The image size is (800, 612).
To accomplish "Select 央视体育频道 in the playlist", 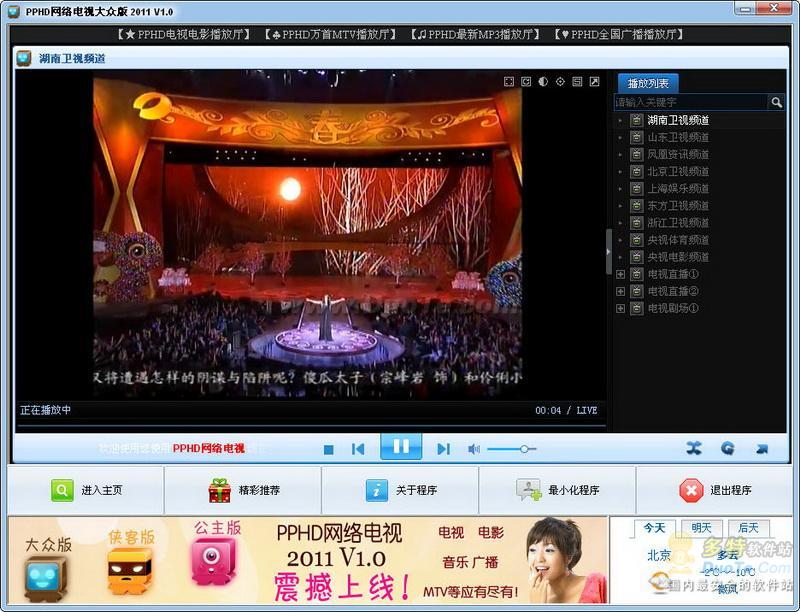I will coord(678,240).
